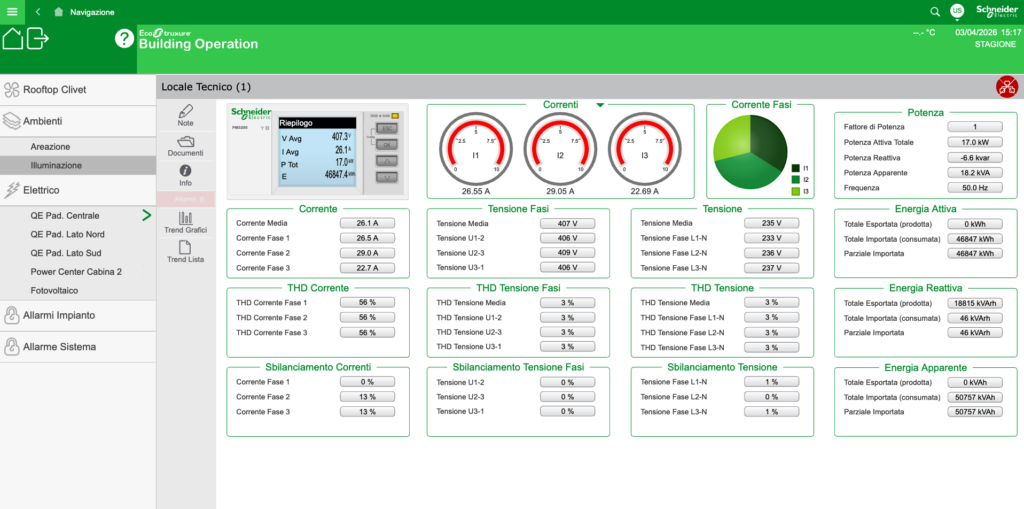Click the search magnifier icon
Image resolution: width=1024 pixels, height=509 pixels.
click(x=935, y=12)
